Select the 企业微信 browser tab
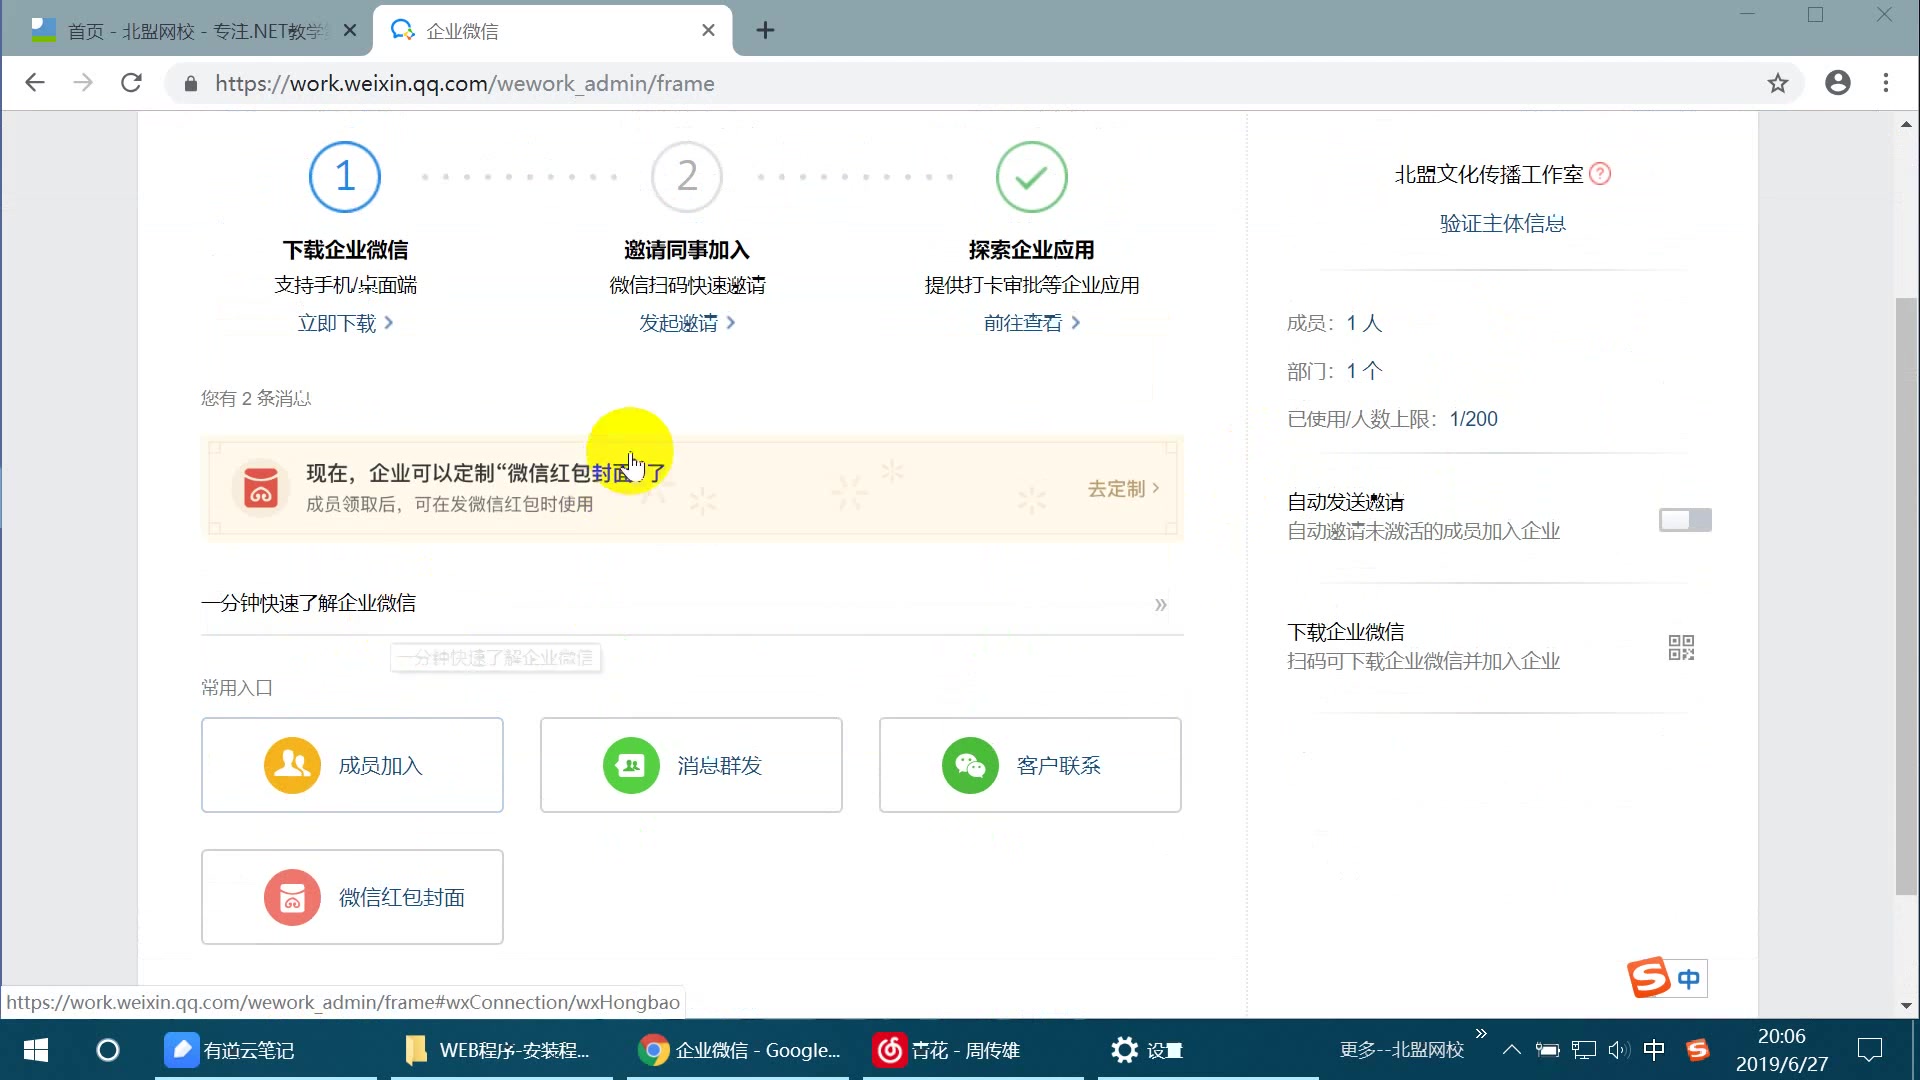The height and width of the screenshot is (1080, 1920). [551, 31]
